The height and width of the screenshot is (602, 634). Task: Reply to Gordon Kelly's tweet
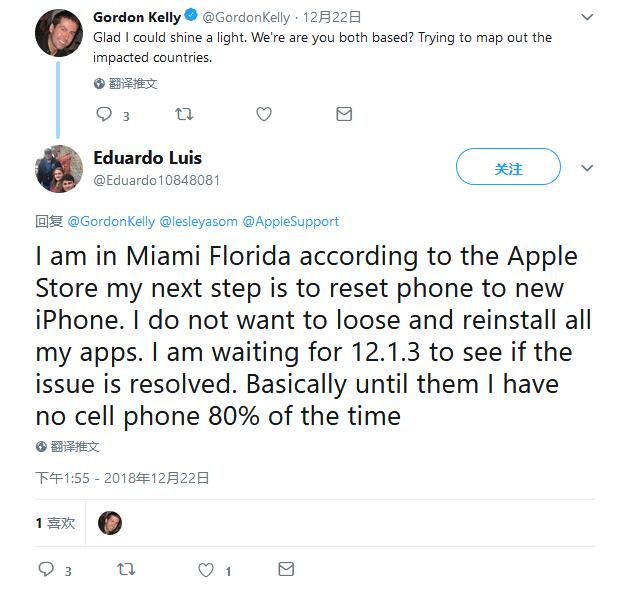point(105,115)
